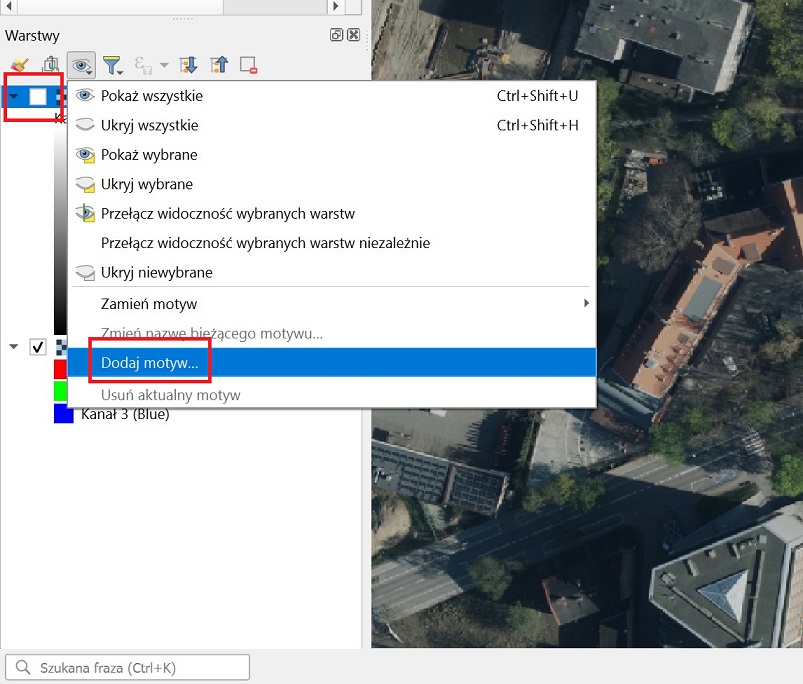This screenshot has height=684, width=803.
Task: Uncheck the visible RGB raster layer checkbox
Action: [38, 347]
